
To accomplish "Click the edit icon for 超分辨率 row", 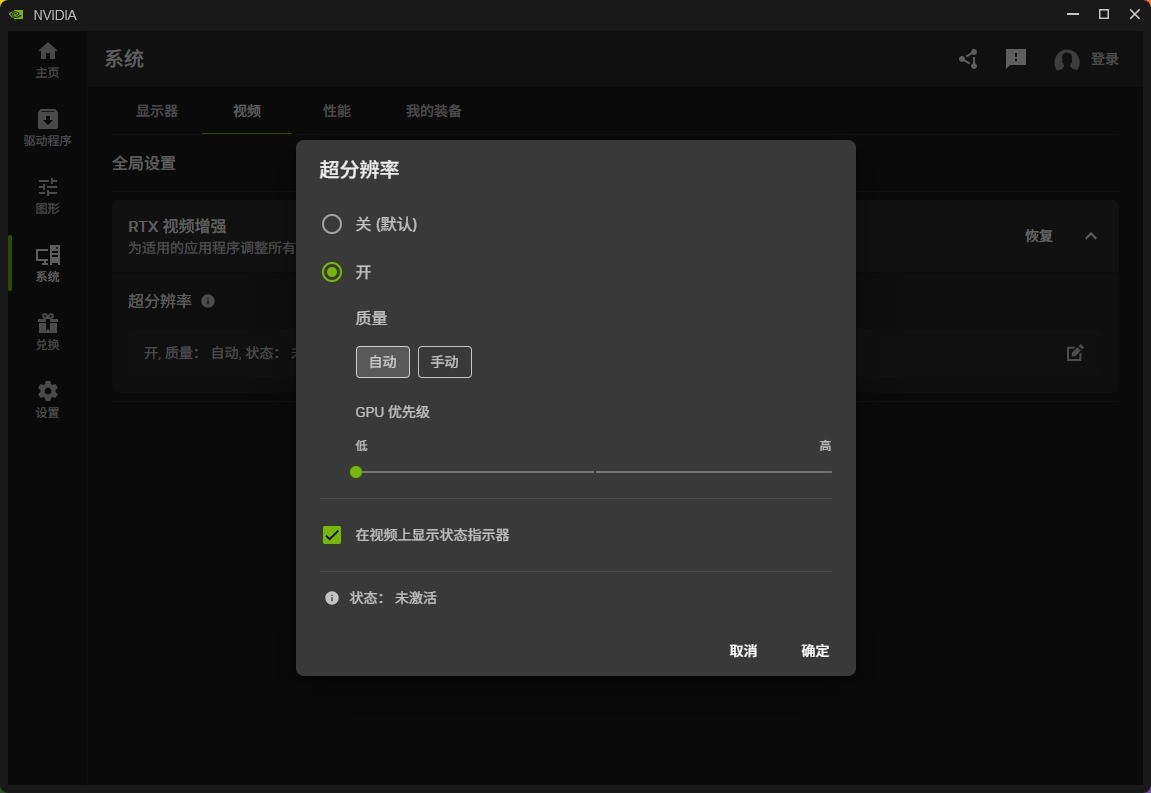I will click(x=1075, y=353).
